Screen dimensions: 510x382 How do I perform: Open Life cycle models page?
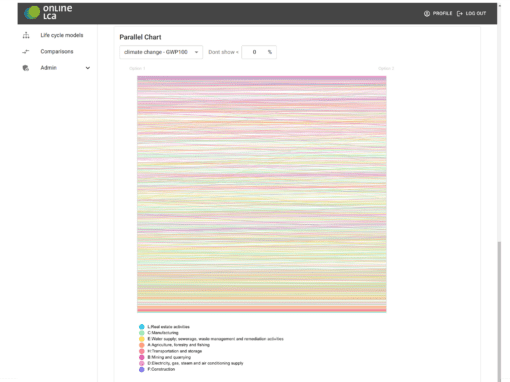click(x=62, y=35)
